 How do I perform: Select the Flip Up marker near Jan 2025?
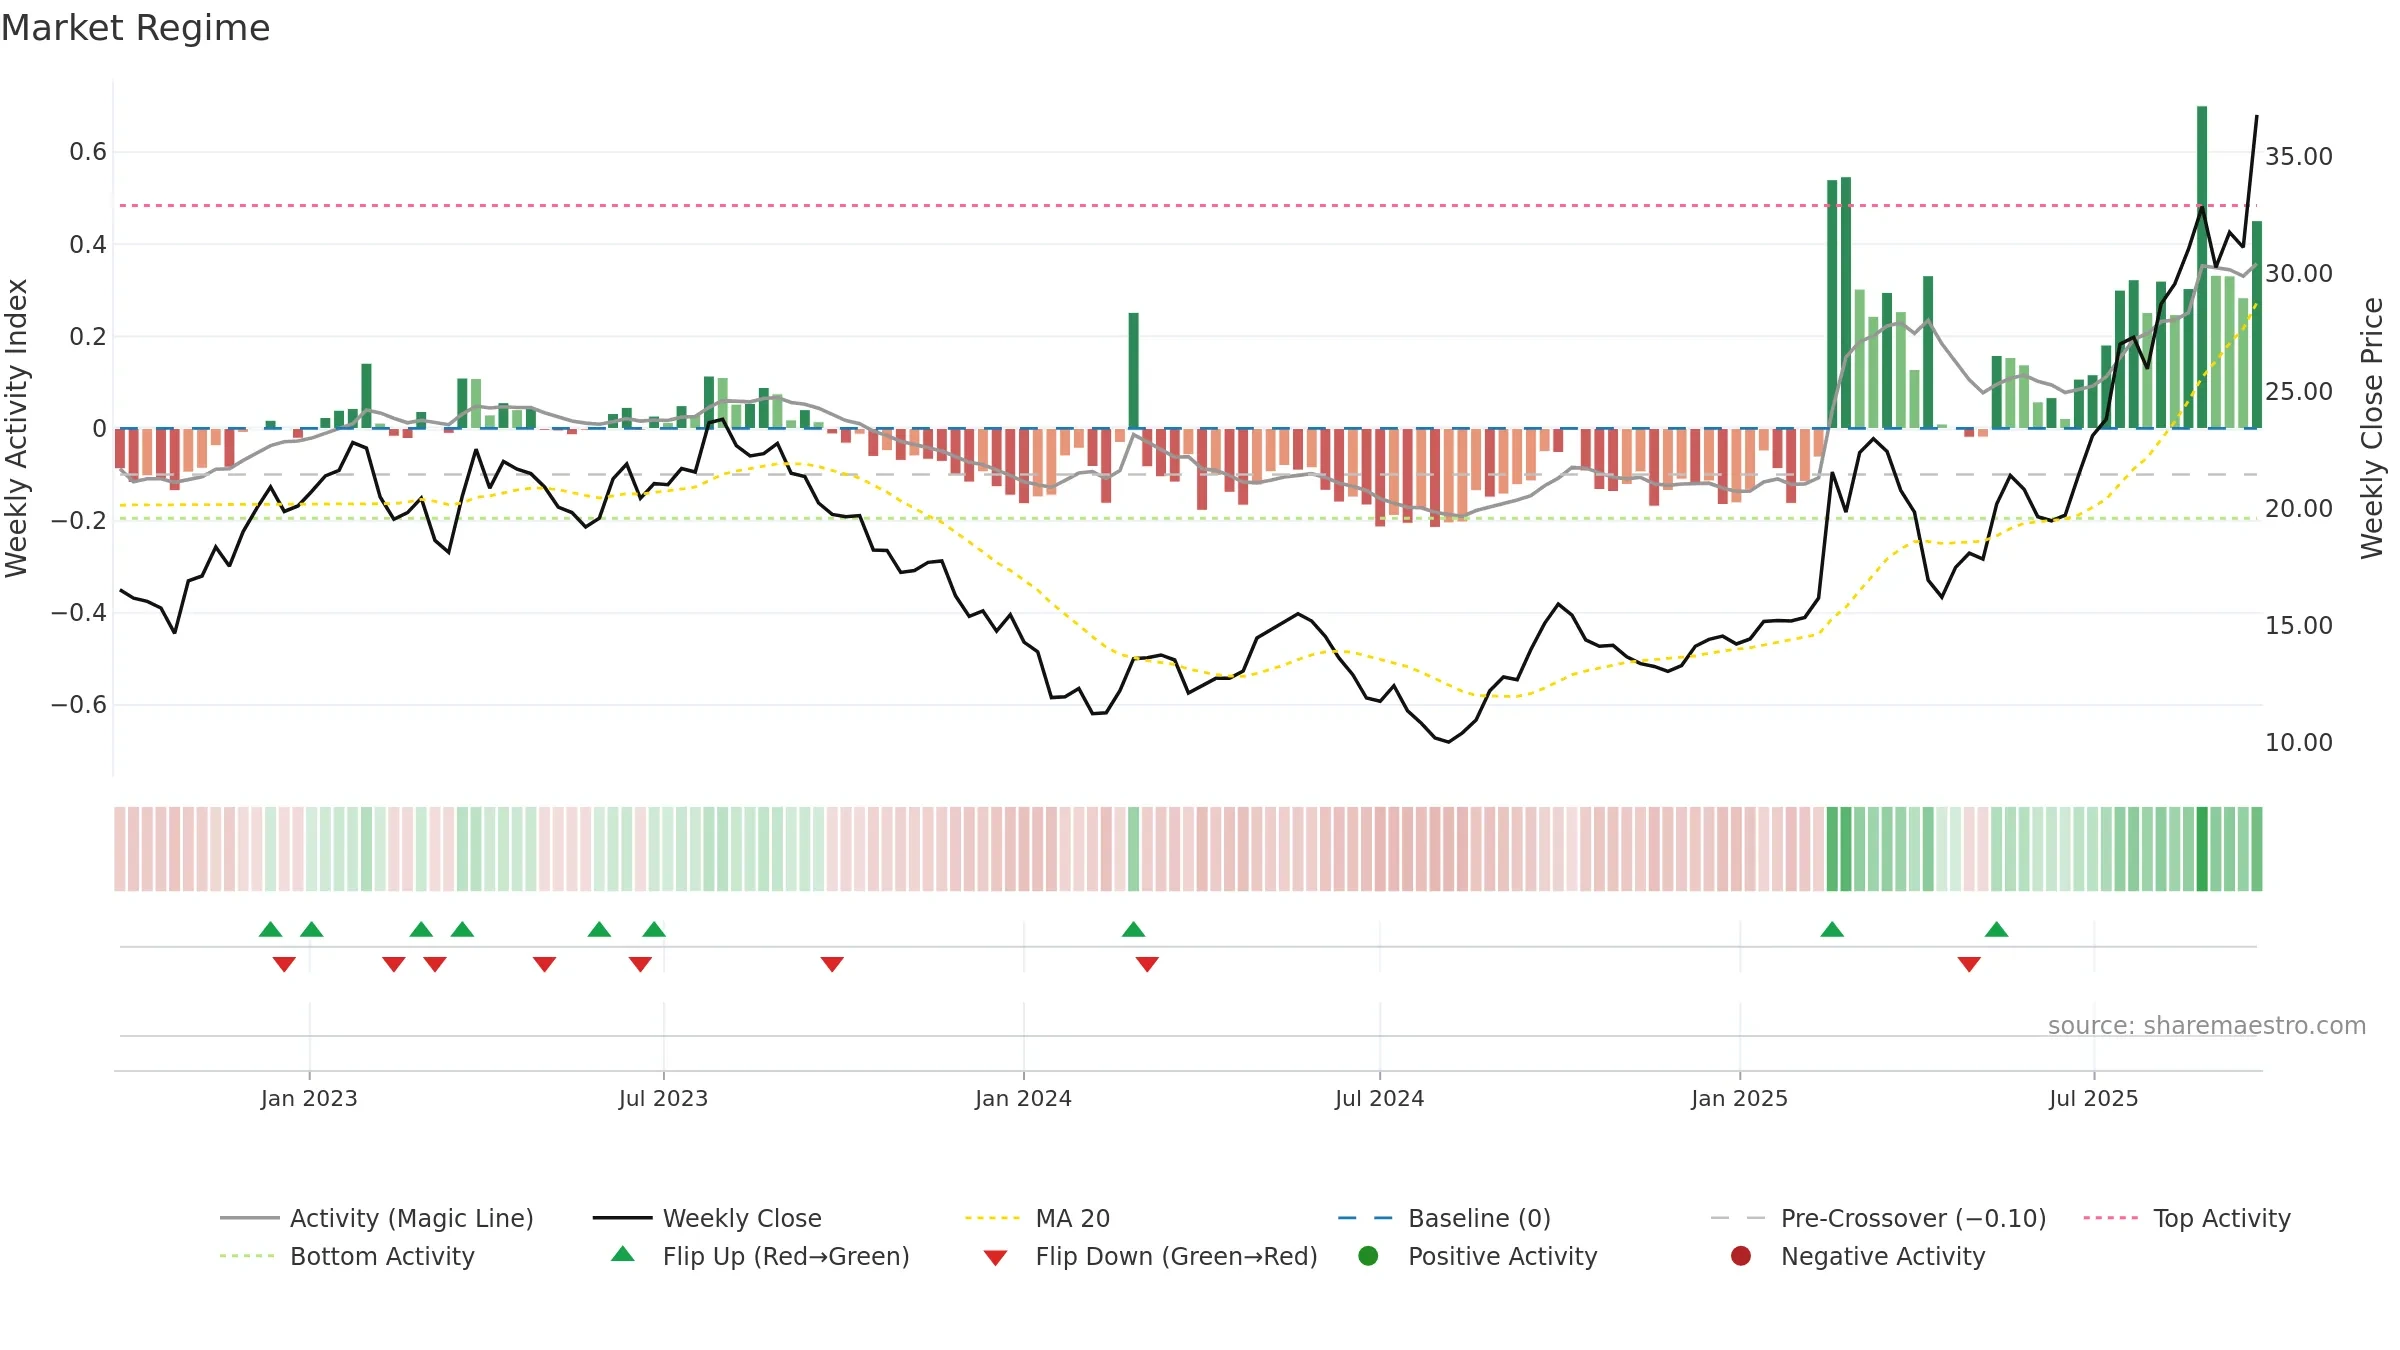pos(1832,929)
